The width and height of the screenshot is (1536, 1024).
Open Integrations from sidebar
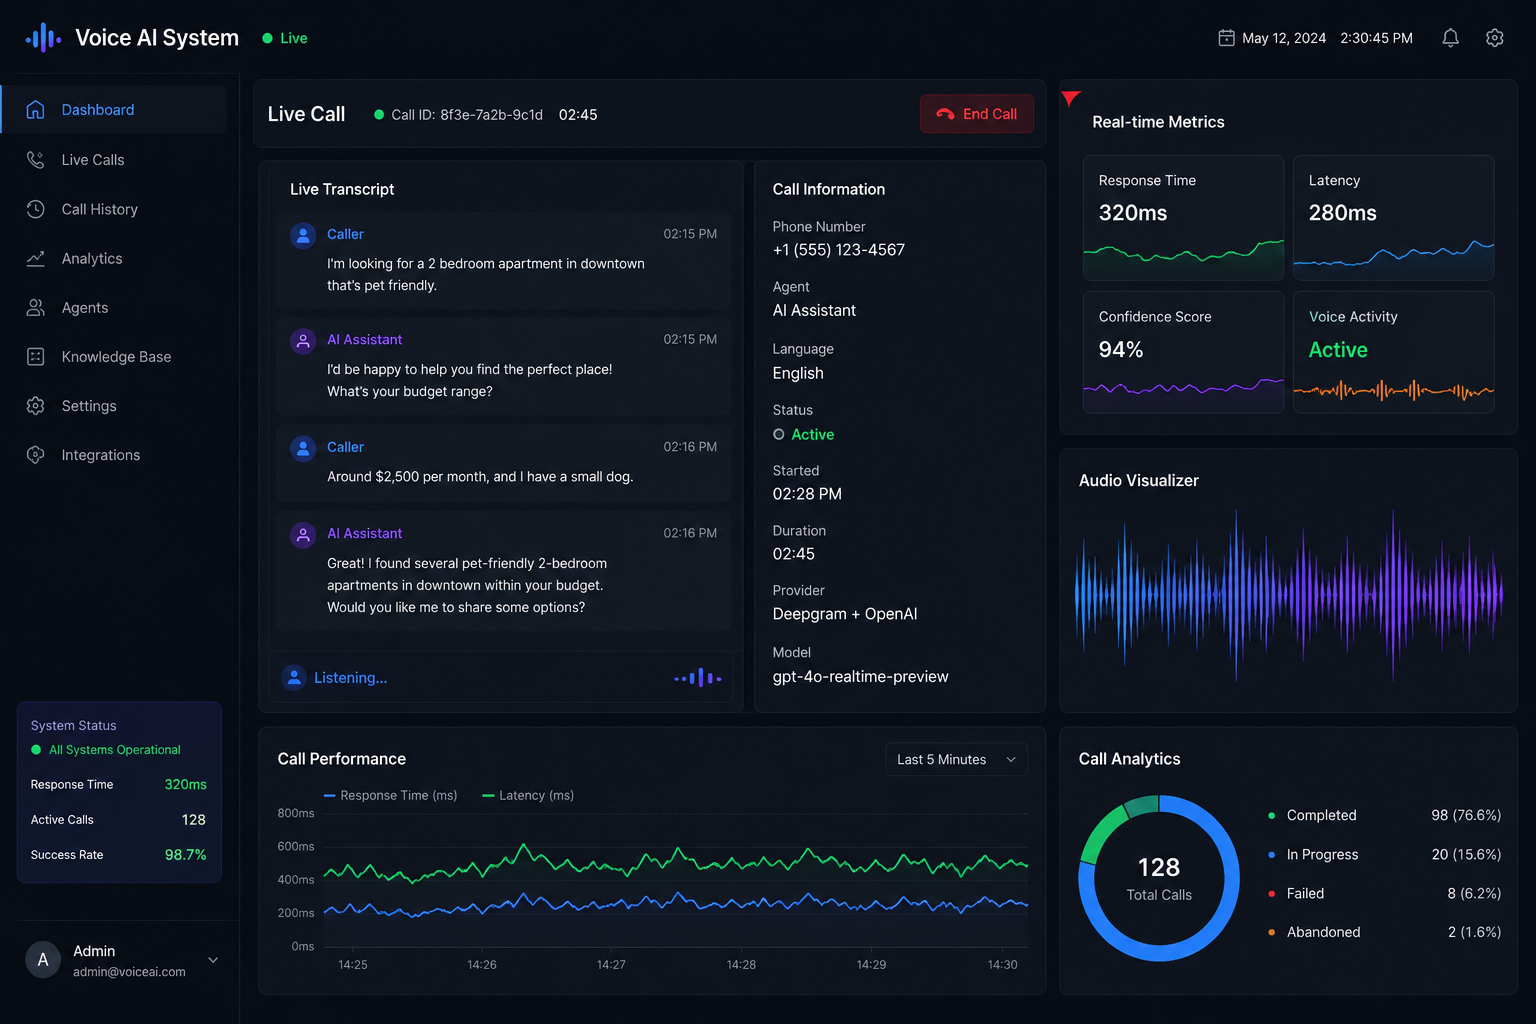point(114,454)
